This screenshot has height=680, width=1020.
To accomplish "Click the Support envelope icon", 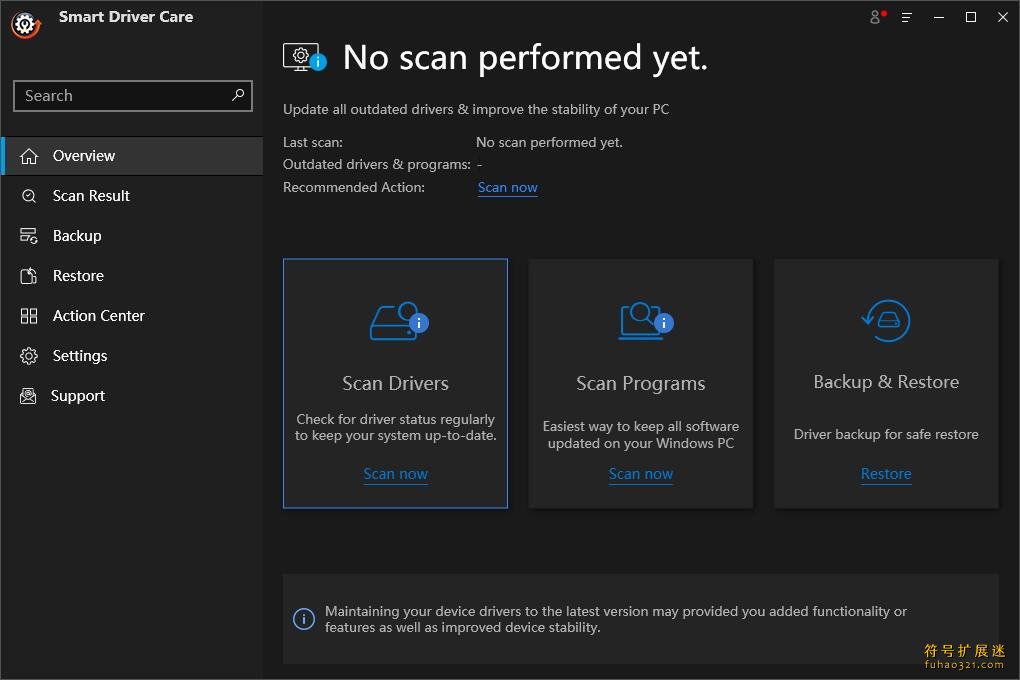I will pos(28,396).
